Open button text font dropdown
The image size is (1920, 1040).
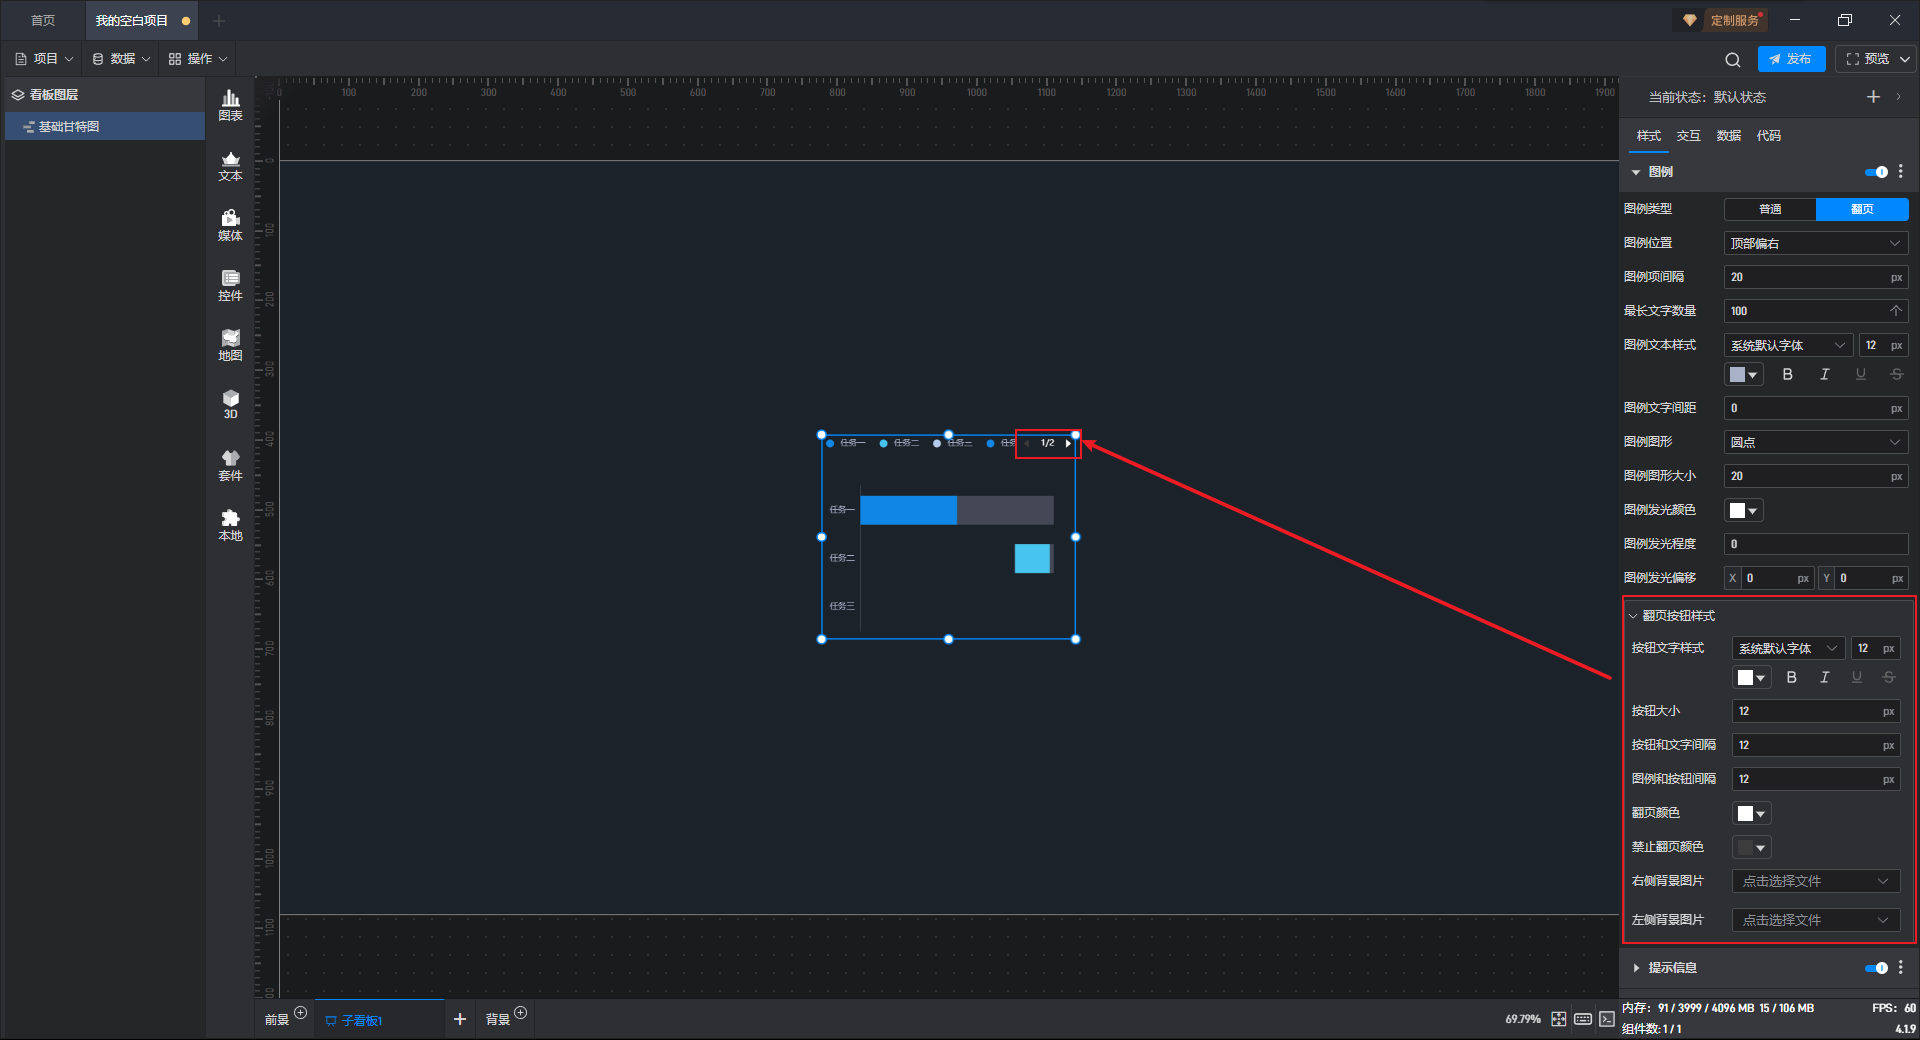pos(1788,648)
